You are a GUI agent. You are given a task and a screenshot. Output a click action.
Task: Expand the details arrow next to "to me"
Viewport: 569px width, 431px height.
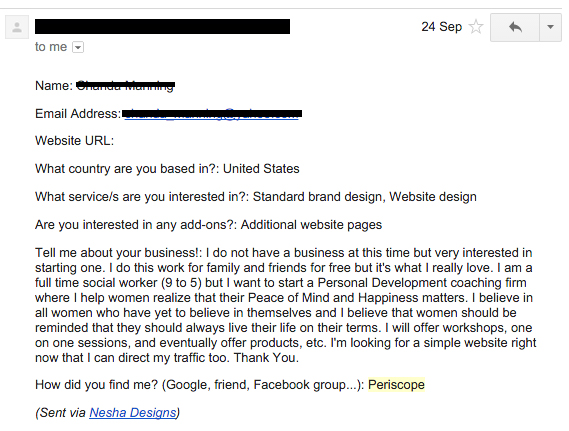coord(78,47)
